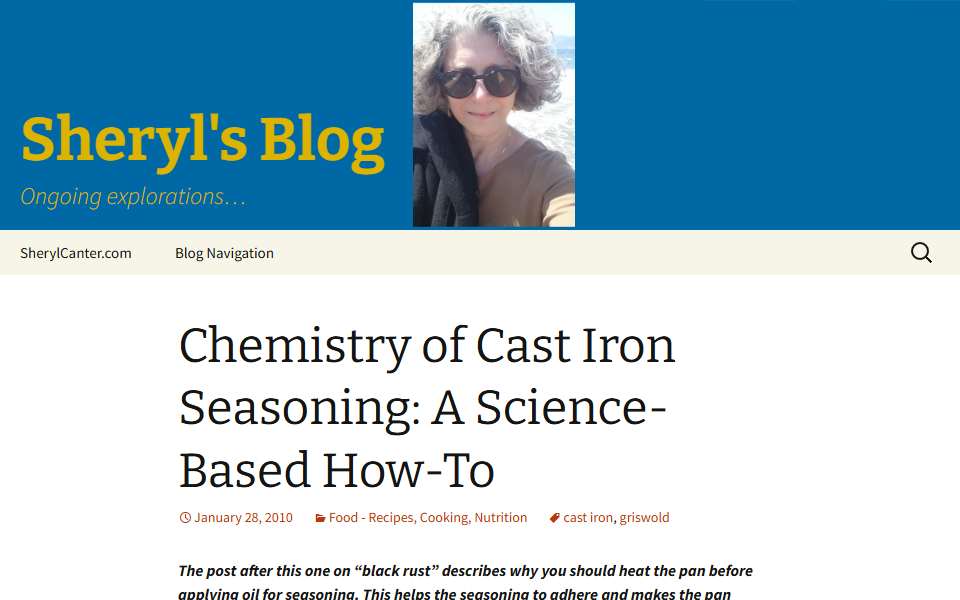960x600 pixels.
Task: Click the clock icon beside the post date
Action: point(185,518)
